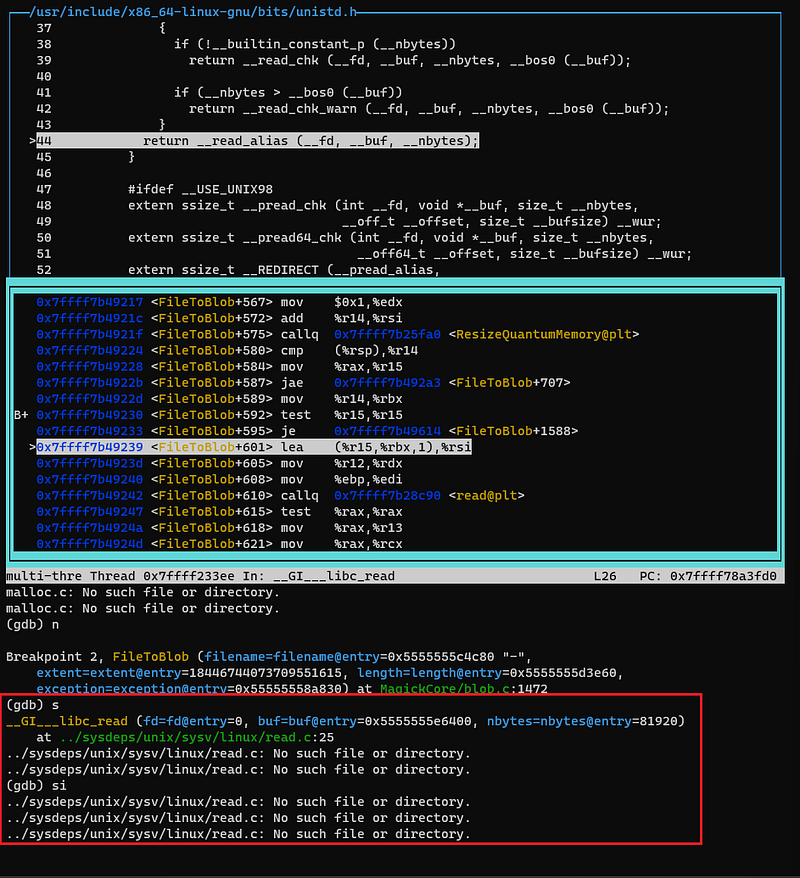Select the FileToBlob+580 cmp instruction
Screen dimensions: 800x878
click(227, 351)
